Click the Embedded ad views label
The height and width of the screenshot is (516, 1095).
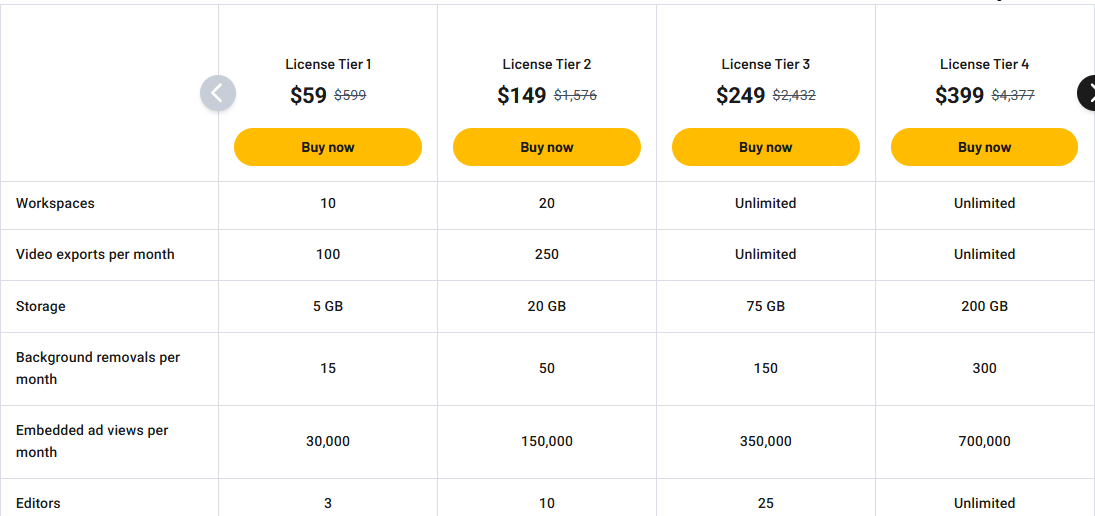[92, 441]
